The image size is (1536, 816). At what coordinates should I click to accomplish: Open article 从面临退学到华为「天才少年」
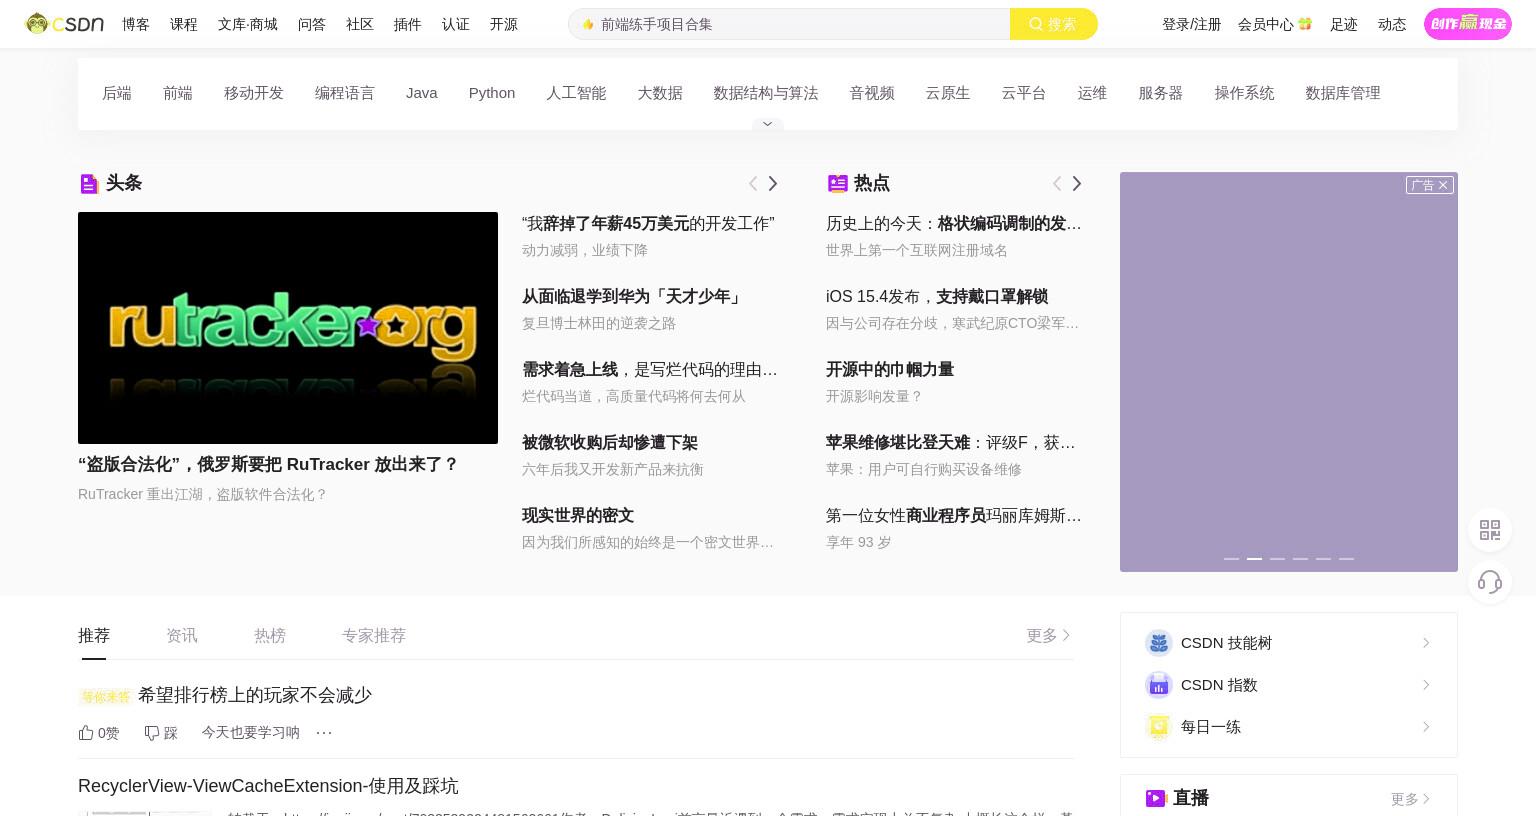pyautogui.click(x=633, y=296)
